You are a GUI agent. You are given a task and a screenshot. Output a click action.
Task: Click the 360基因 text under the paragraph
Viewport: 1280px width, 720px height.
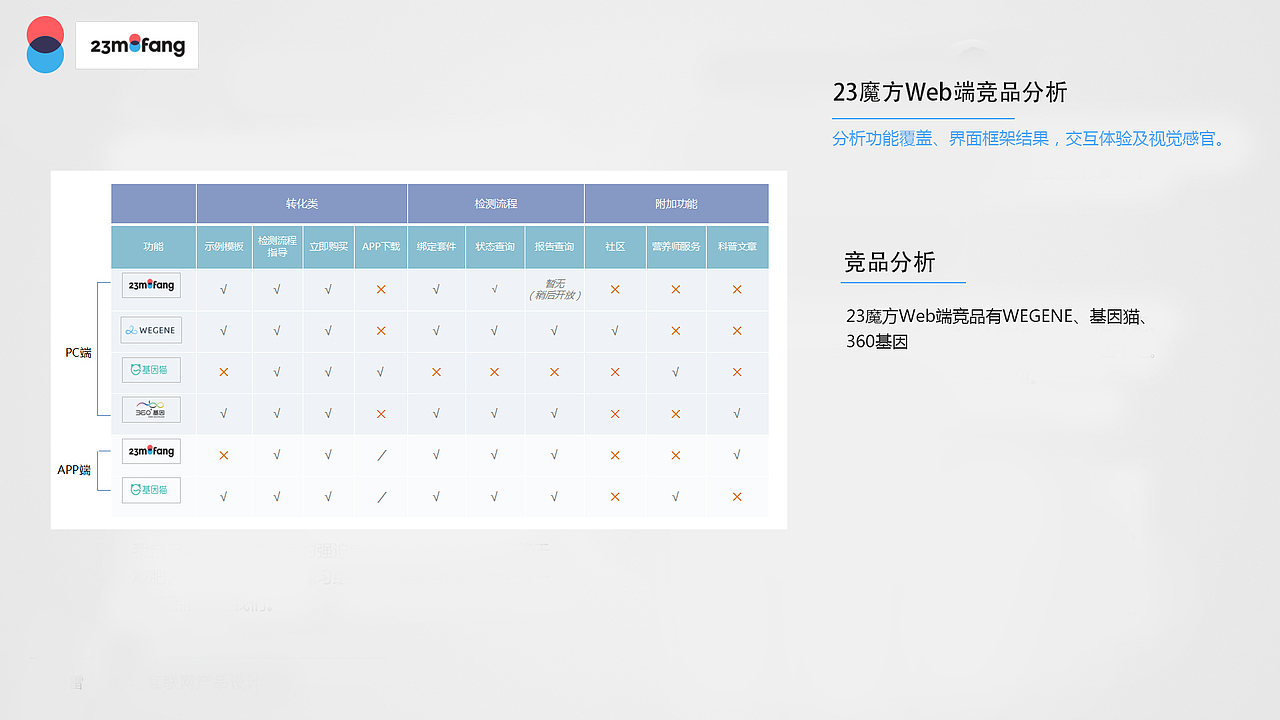(877, 342)
